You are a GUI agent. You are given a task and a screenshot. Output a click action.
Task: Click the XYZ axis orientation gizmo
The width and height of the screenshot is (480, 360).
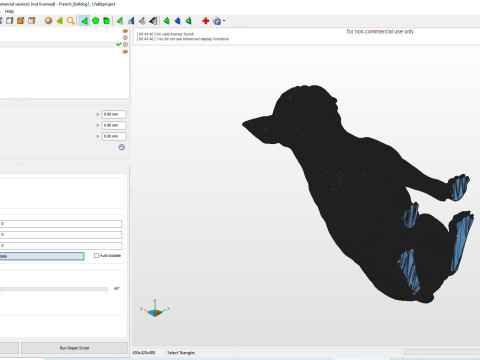155,309
